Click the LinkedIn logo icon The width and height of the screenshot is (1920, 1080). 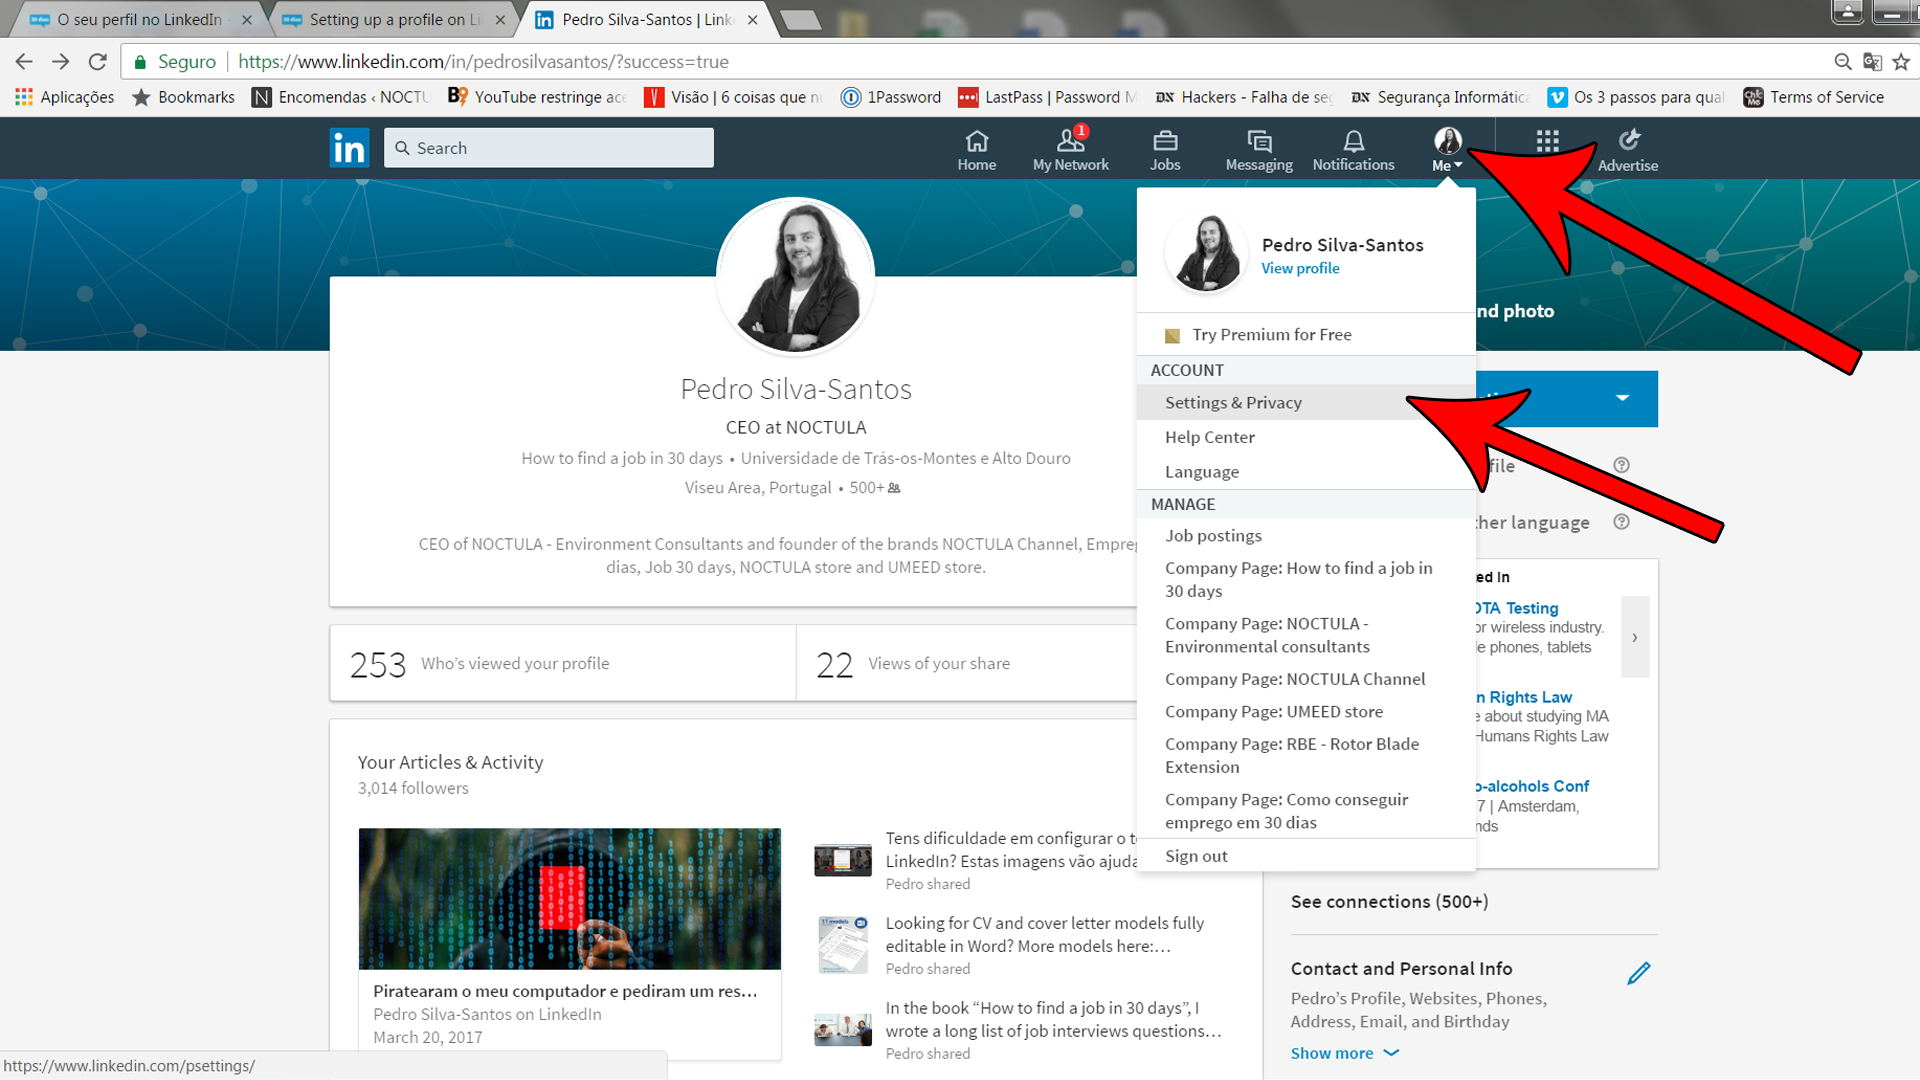[x=349, y=148]
